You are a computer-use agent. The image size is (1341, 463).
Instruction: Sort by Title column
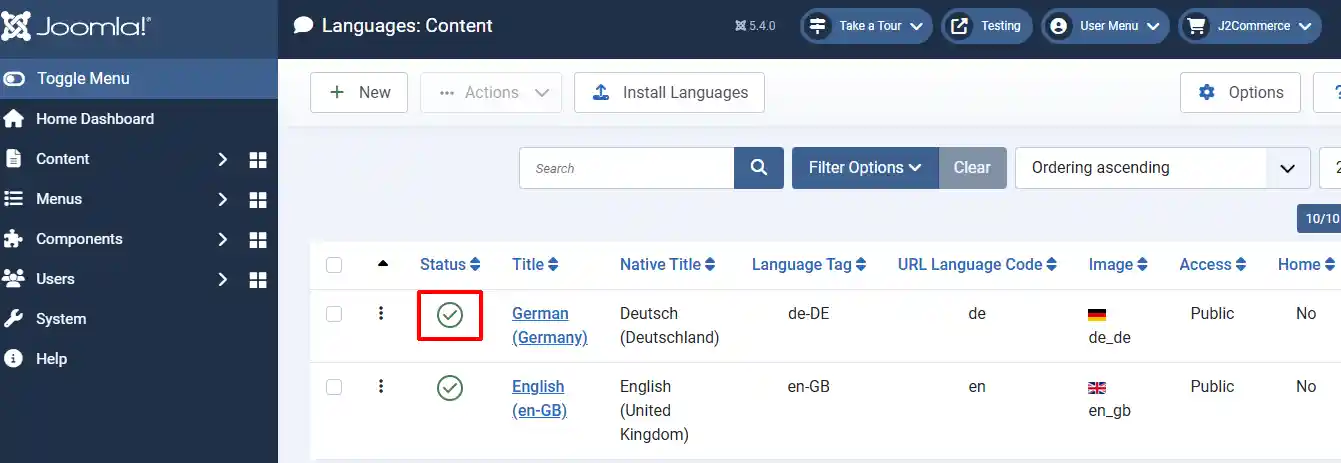535,265
